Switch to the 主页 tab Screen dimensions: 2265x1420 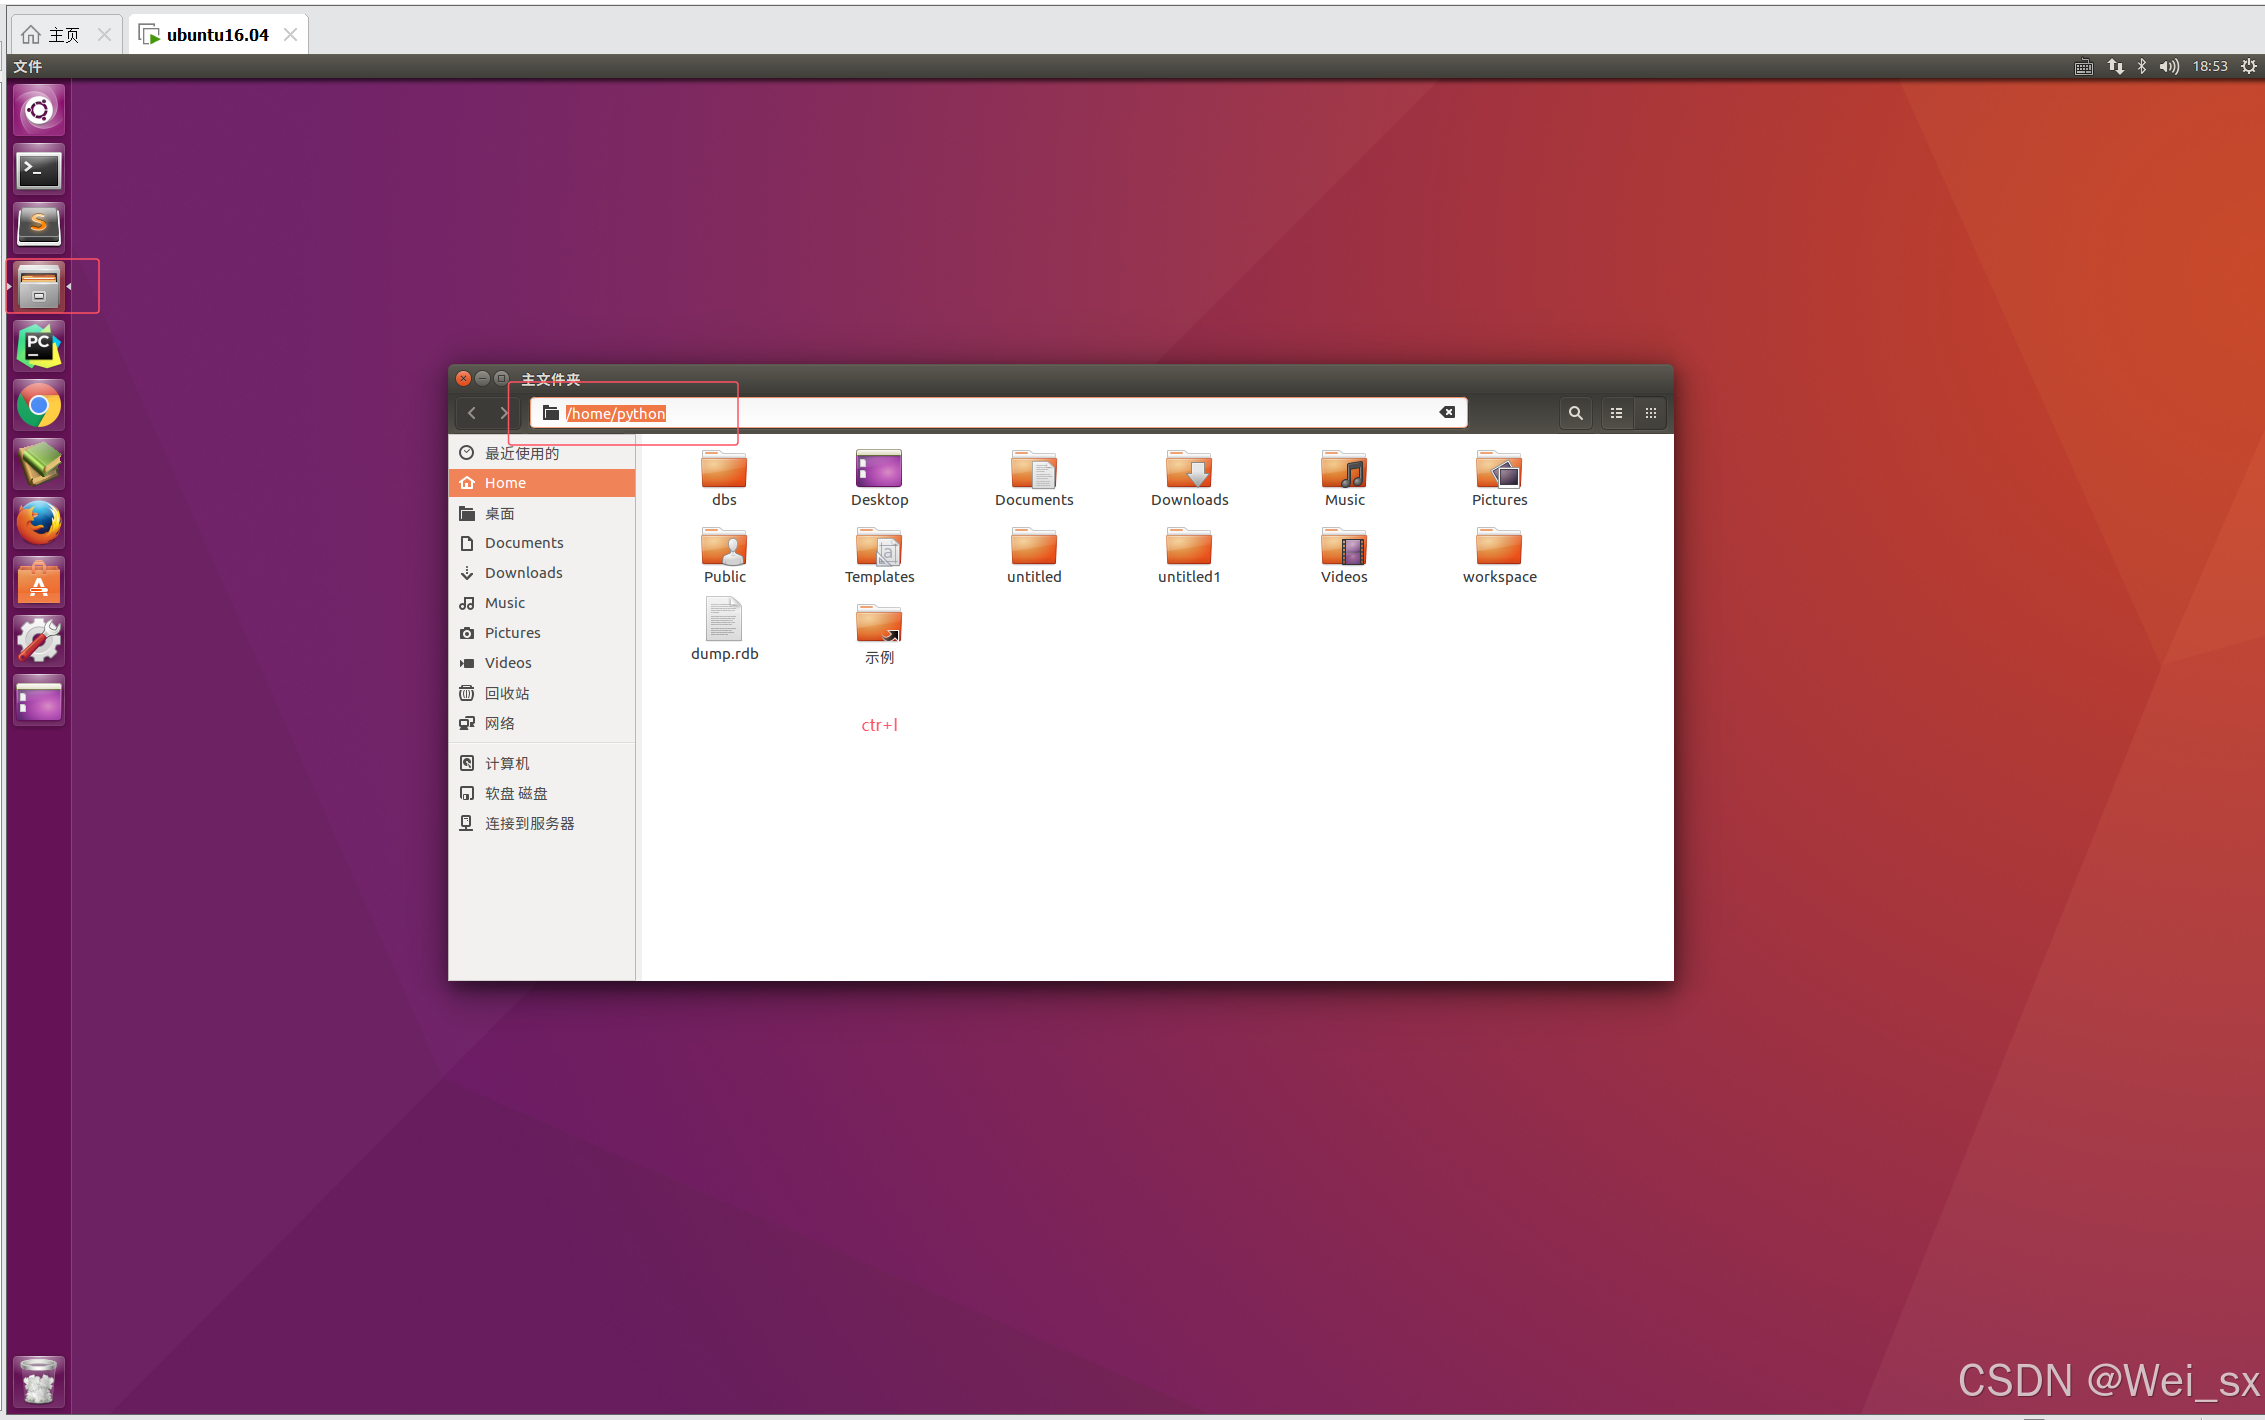pyautogui.click(x=63, y=35)
